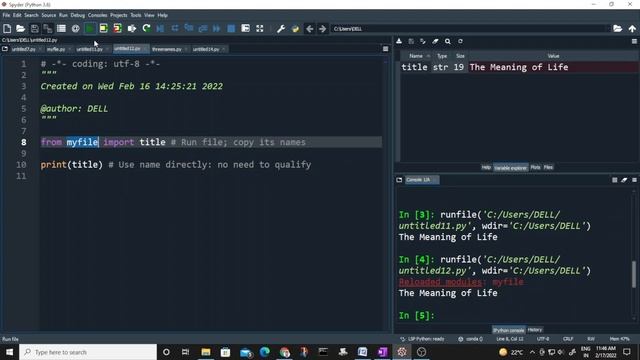Clear console variables eraser icon
The height and width of the screenshot is (360, 640).
click(624, 180)
